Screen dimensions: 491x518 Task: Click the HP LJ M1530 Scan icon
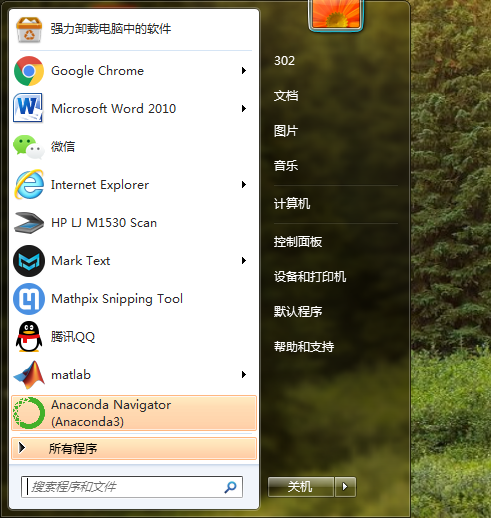29,223
